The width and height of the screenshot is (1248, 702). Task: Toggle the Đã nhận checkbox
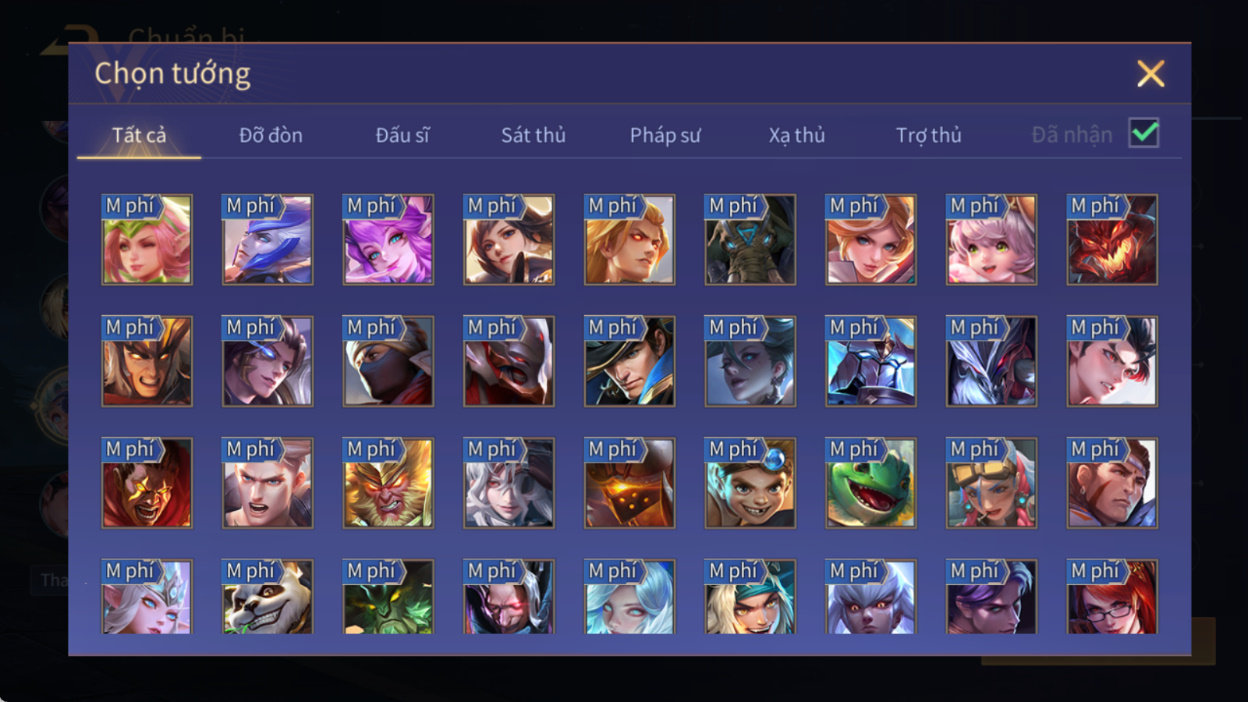(1144, 133)
